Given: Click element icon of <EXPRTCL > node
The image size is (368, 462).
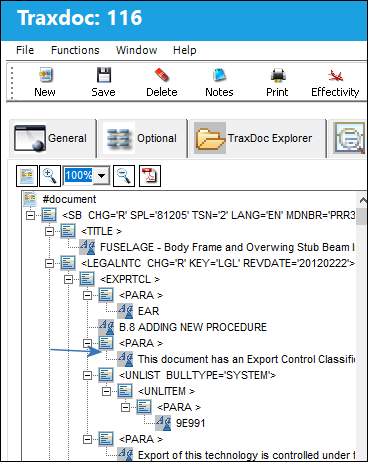Looking at the screenshot, I should pos(87,279).
